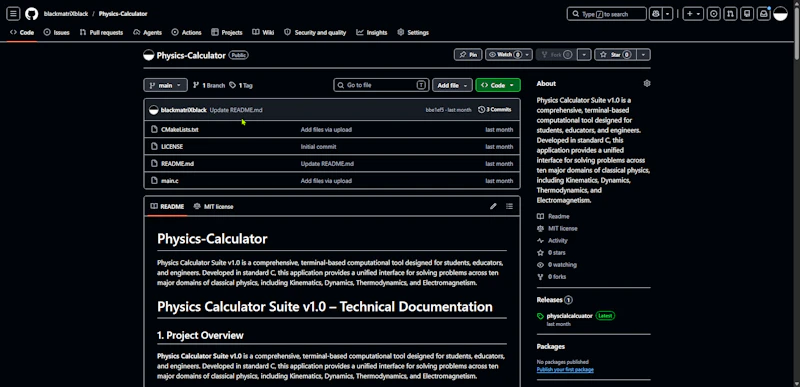The width and height of the screenshot is (800, 387).
Task: Open Copilot chat icon in header
Action: pyautogui.click(x=656, y=14)
